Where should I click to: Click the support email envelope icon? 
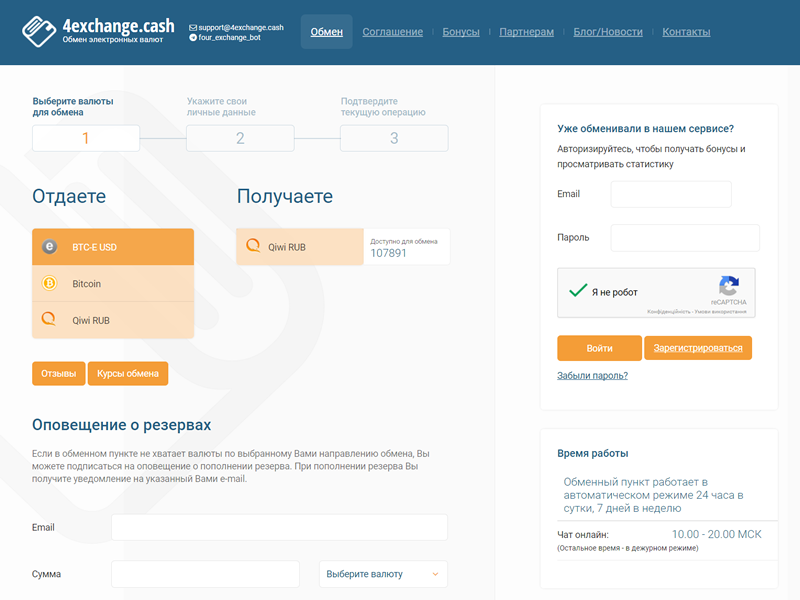click(x=193, y=27)
